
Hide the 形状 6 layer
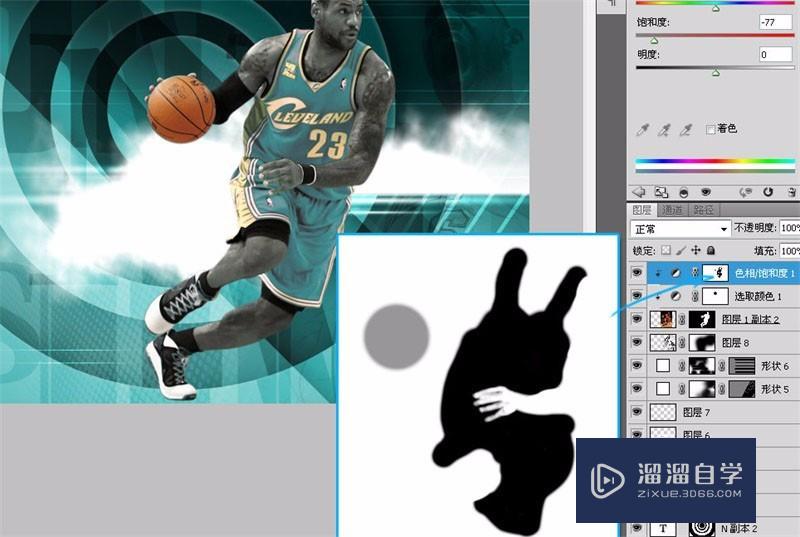(637, 365)
